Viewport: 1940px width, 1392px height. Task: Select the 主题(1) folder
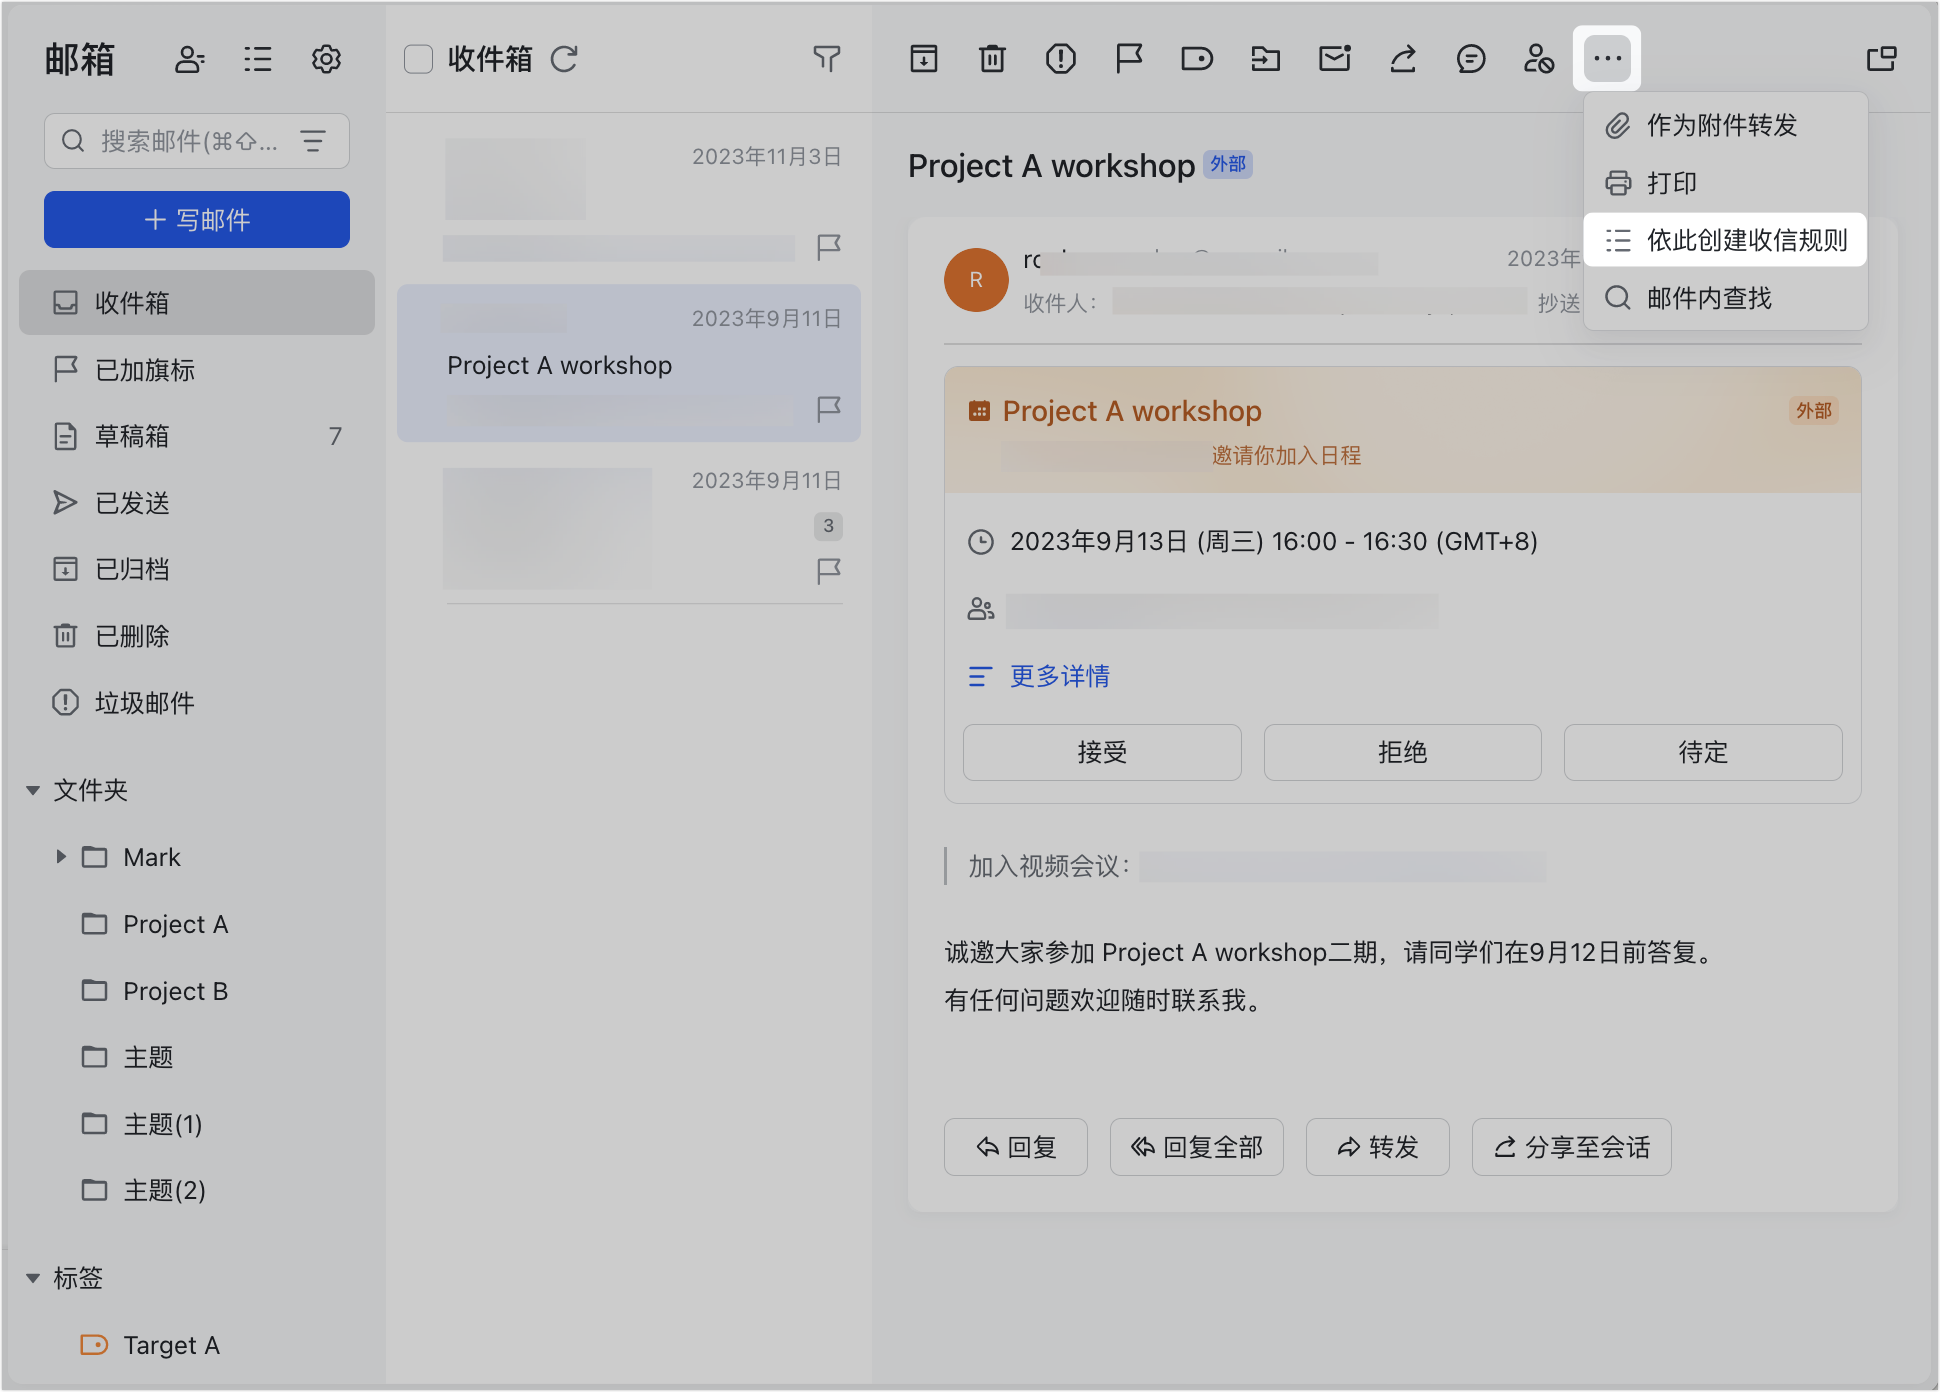[x=197, y=1124]
